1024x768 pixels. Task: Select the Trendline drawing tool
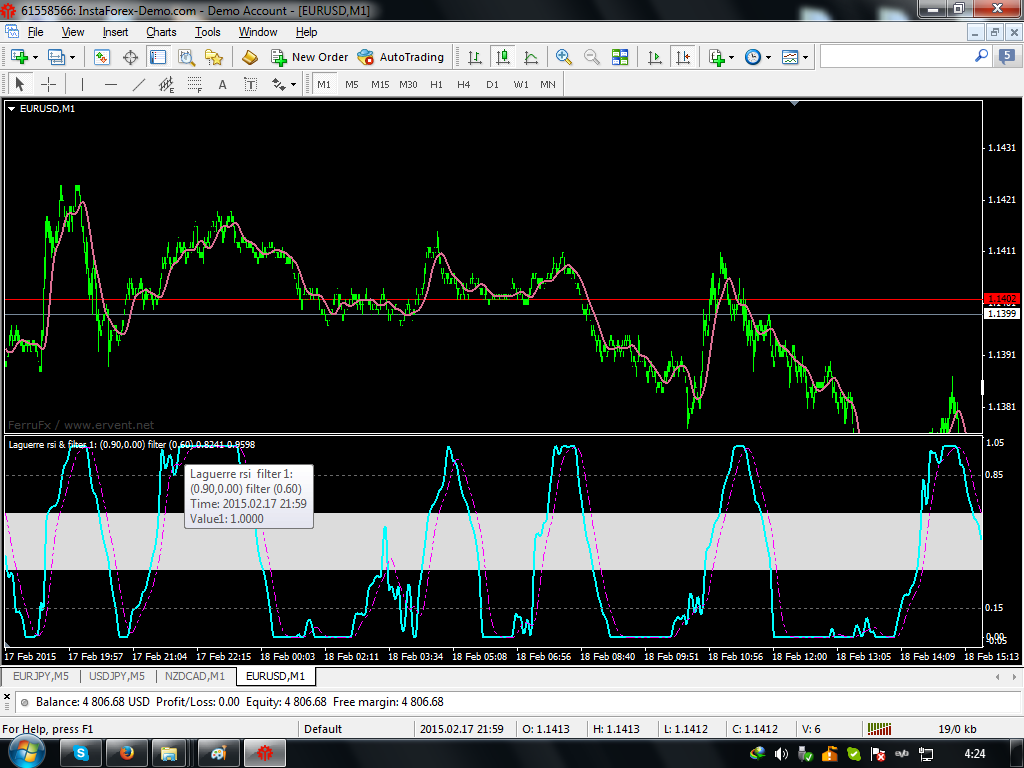[x=139, y=84]
